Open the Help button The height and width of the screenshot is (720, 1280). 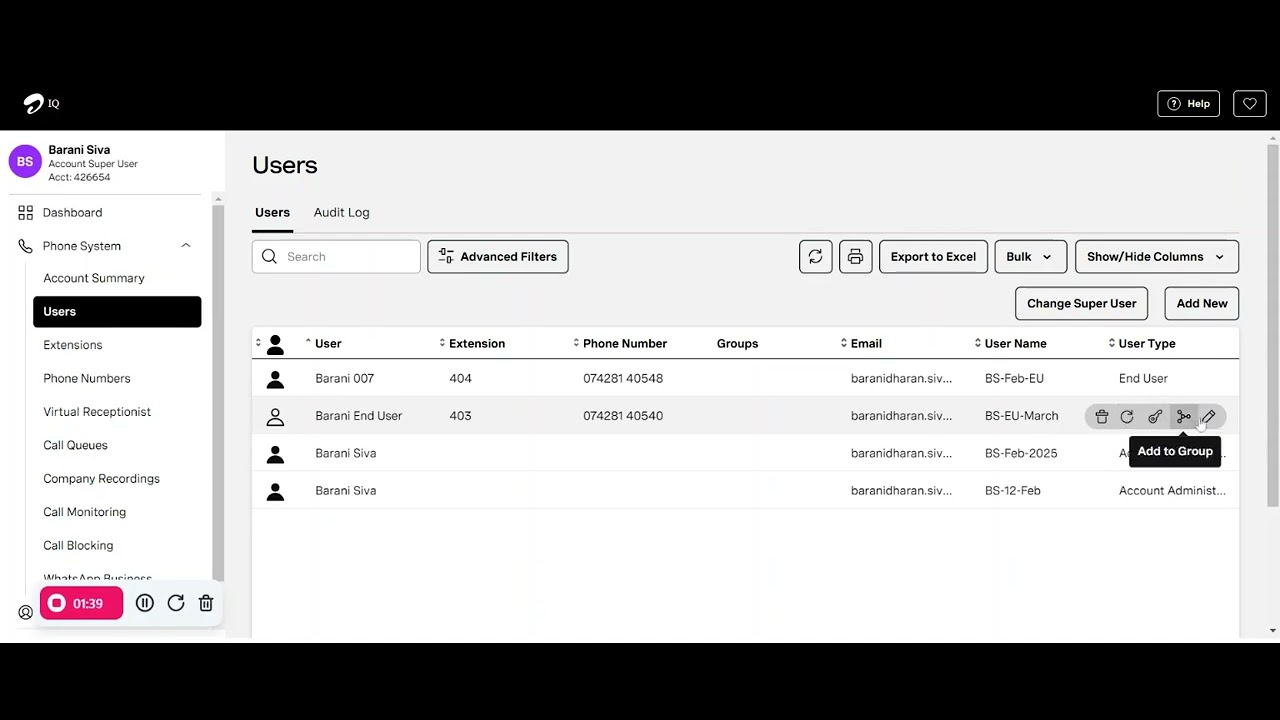(x=1189, y=104)
